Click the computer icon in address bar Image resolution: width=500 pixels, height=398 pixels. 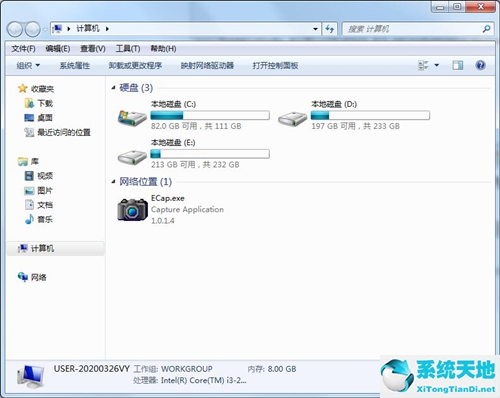click(x=57, y=29)
